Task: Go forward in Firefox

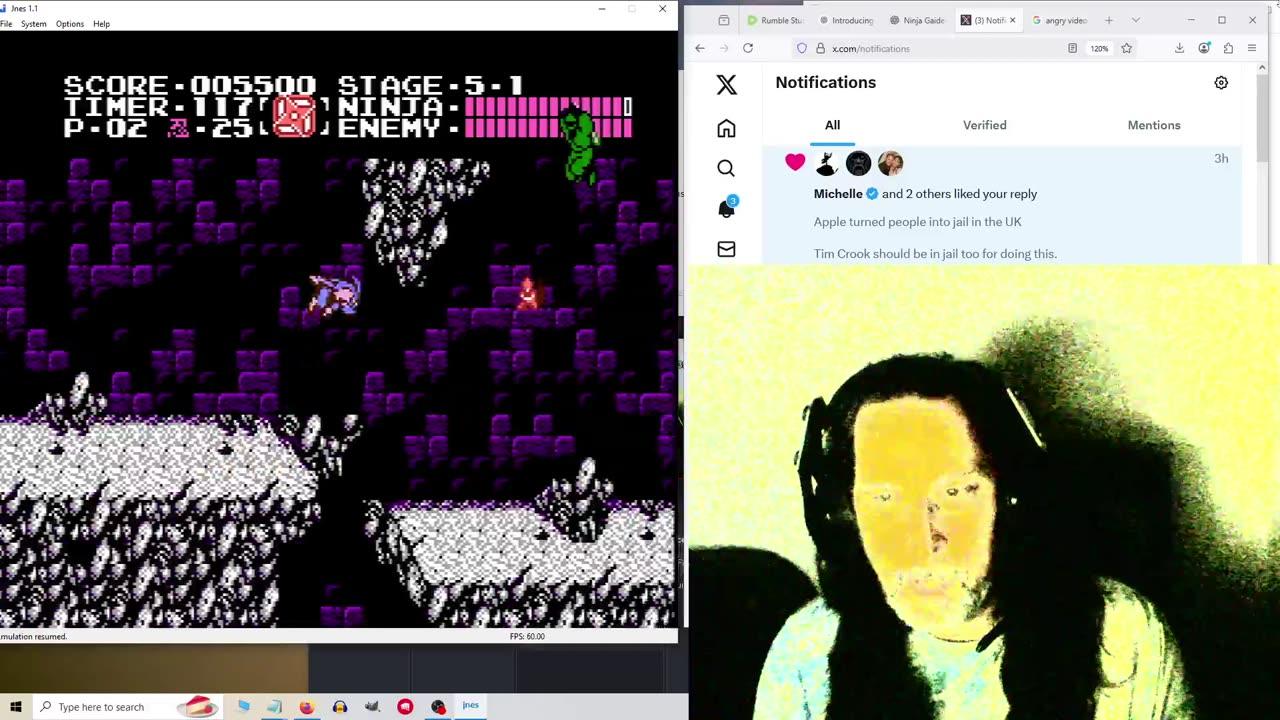Action: [x=724, y=48]
